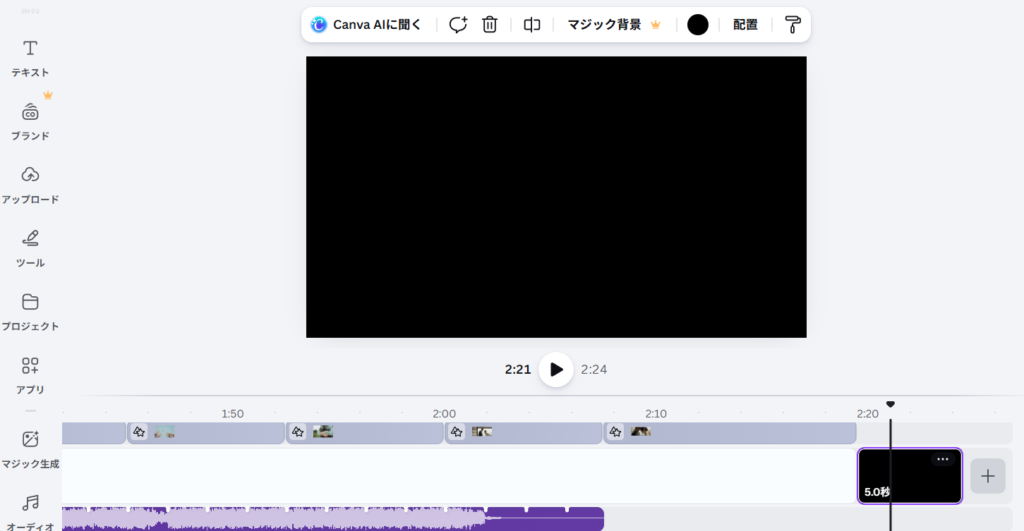1024x531 pixels.
Task: Add a comment with the speech bubble icon
Action: pos(458,25)
